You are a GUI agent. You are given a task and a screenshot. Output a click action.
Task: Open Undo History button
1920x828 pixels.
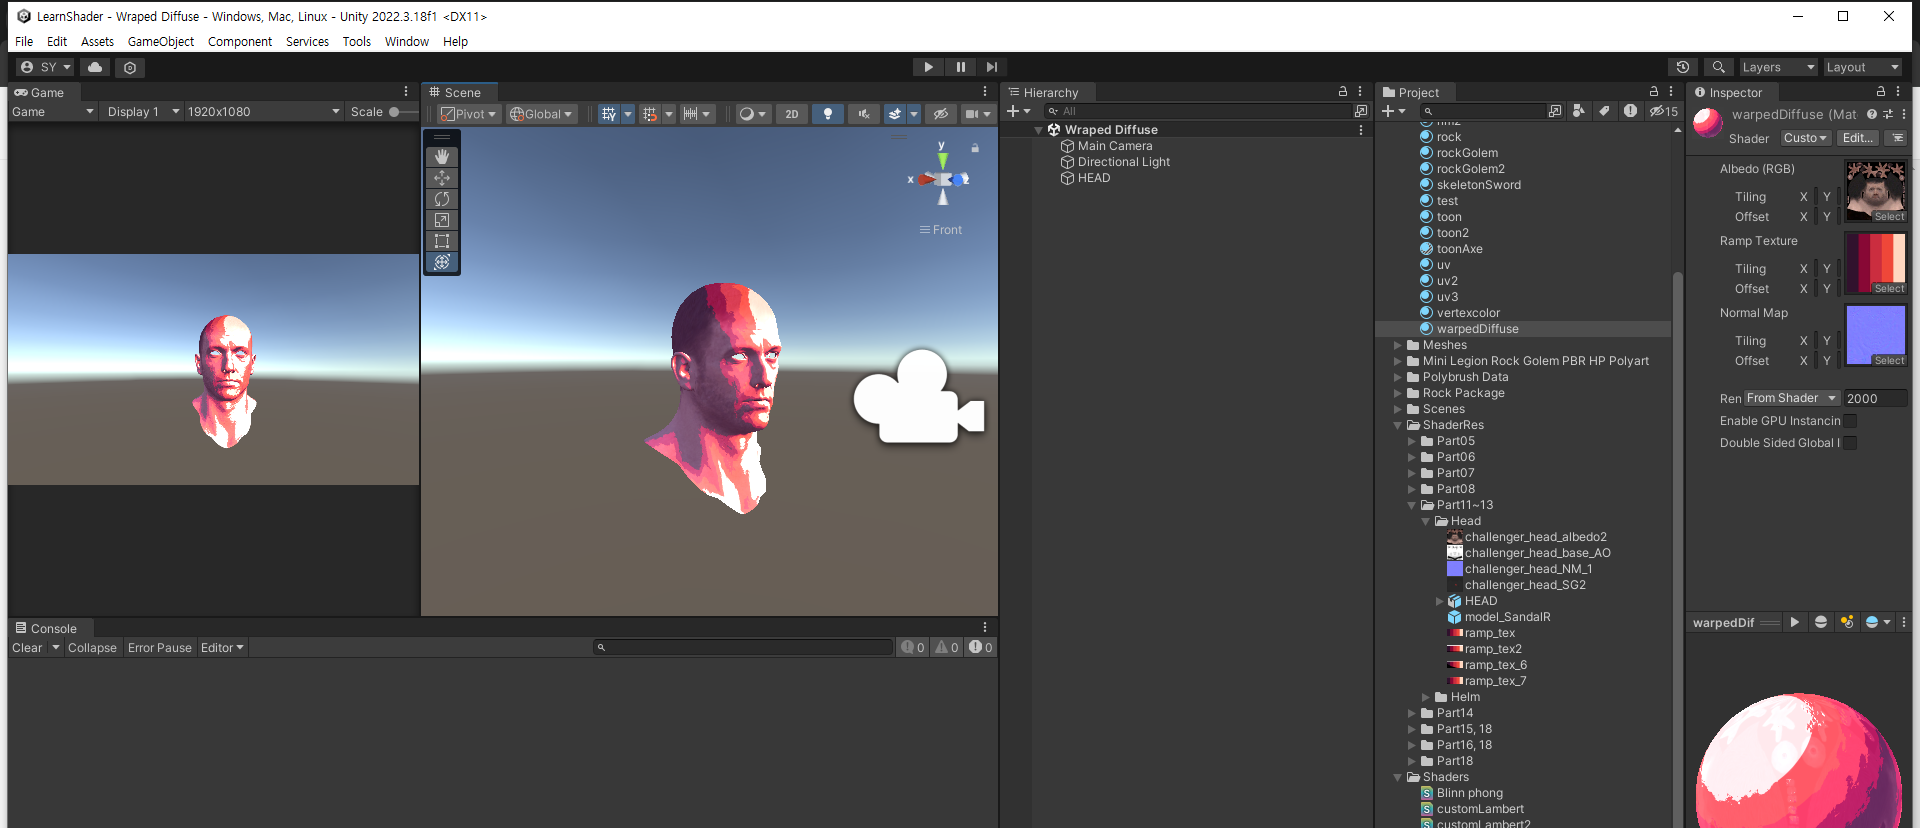click(x=1683, y=67)
